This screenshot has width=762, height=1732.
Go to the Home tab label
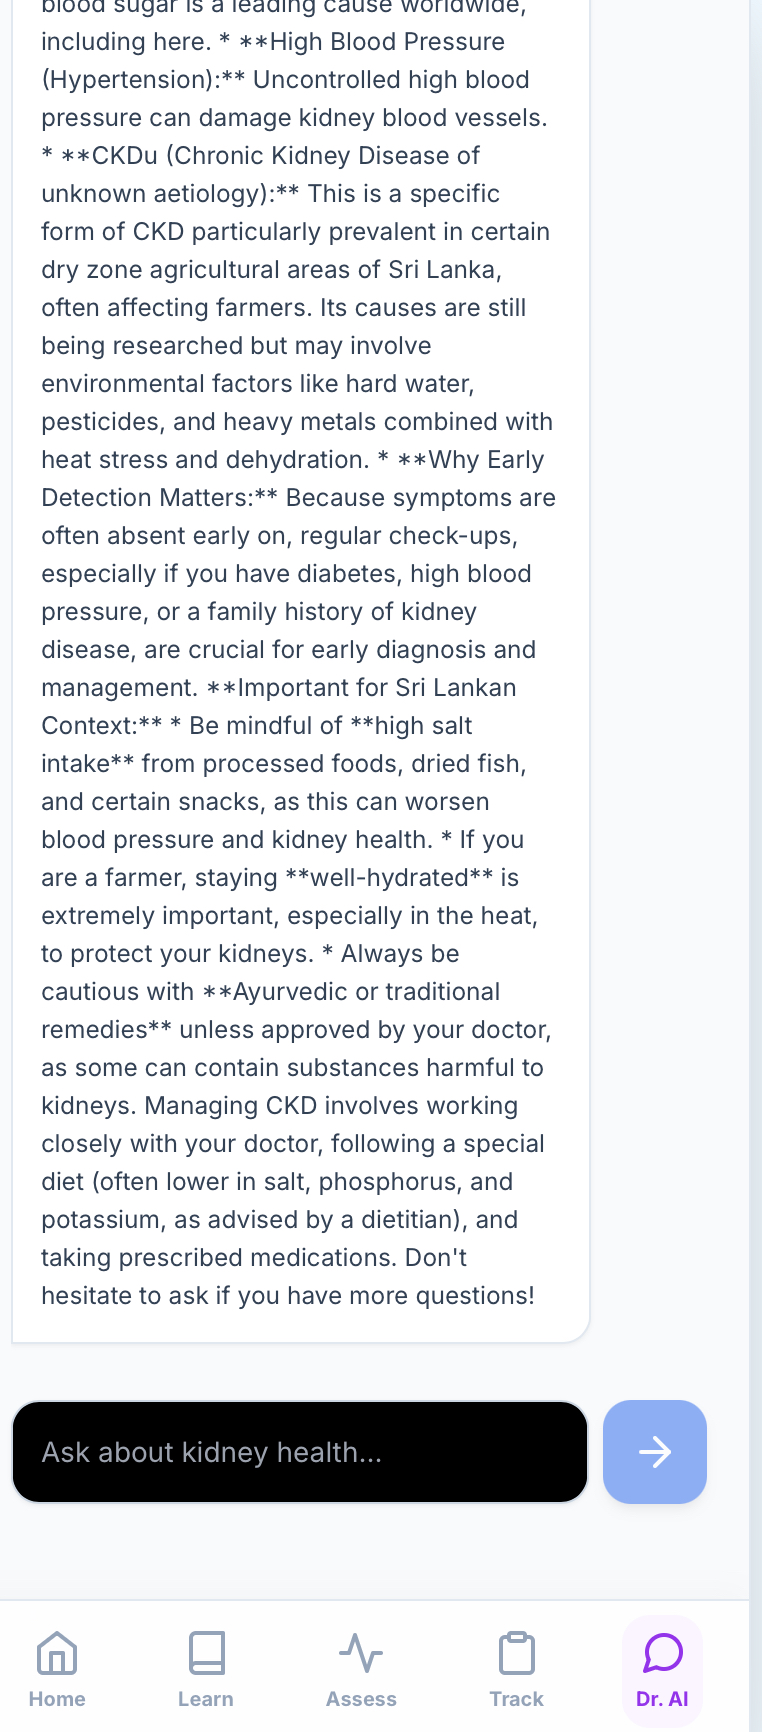pos(57,1699)
